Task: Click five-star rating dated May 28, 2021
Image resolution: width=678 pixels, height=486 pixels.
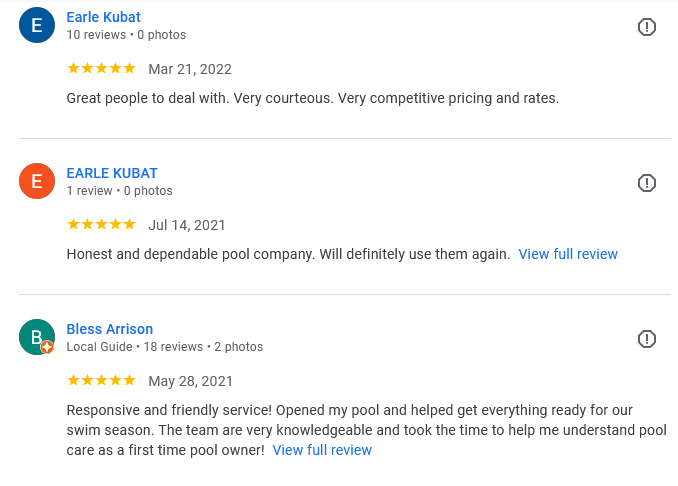Action: point(101,381)
